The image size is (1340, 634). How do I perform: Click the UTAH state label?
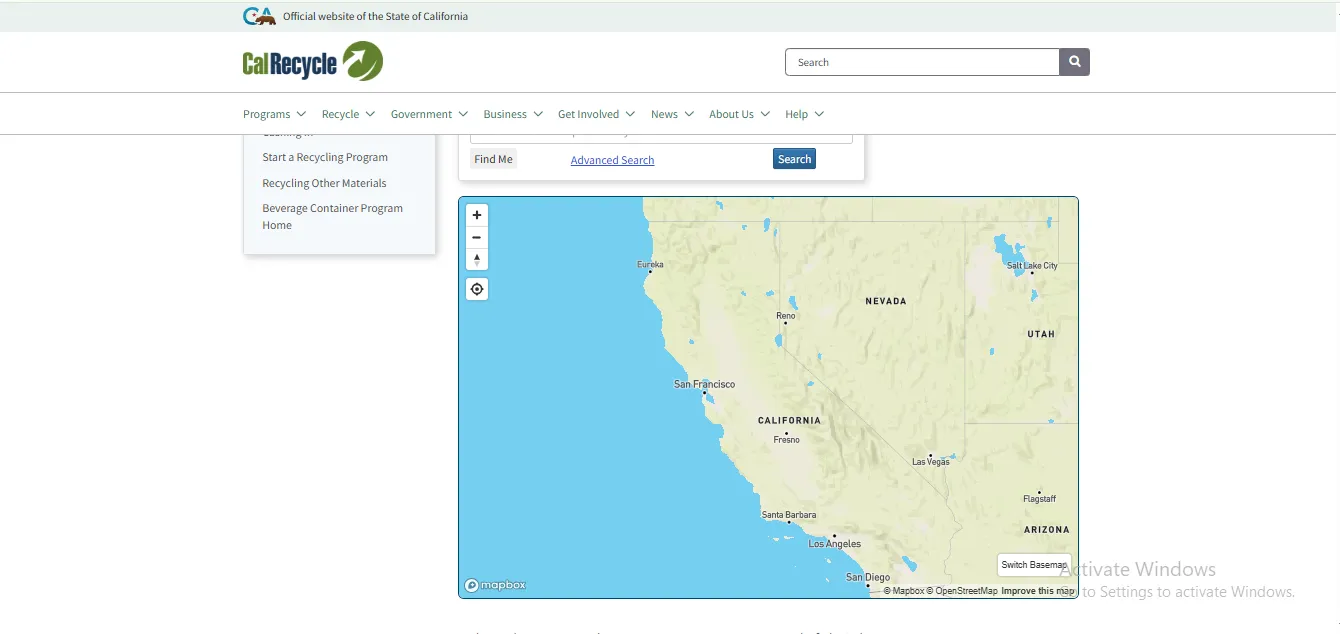point(1041,334)
